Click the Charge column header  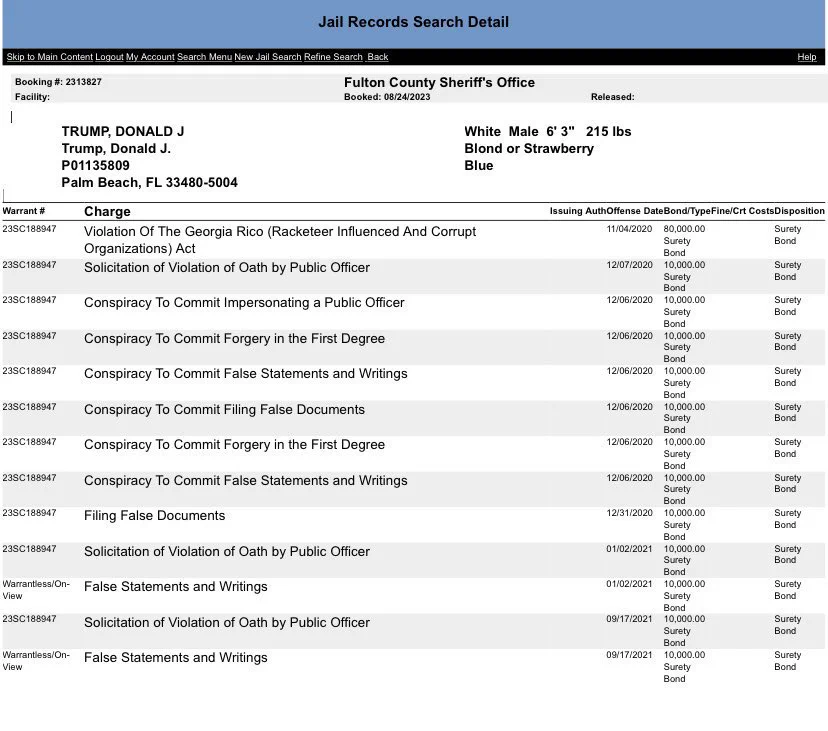107,211
